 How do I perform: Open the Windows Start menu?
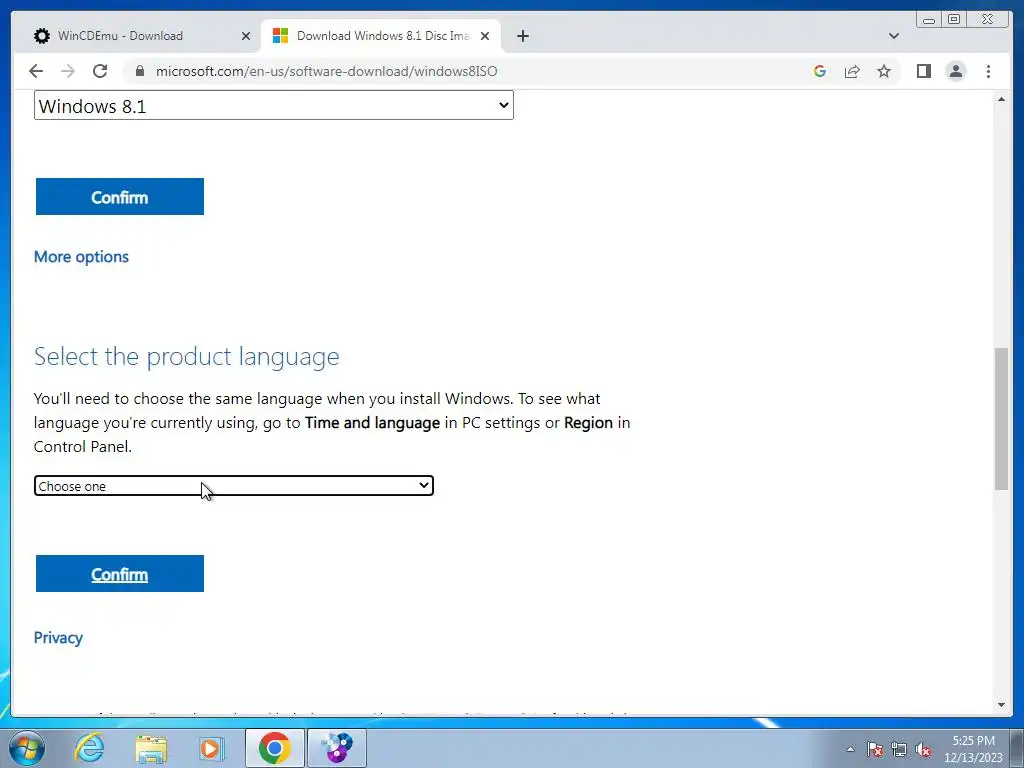(x=27, y=748)
